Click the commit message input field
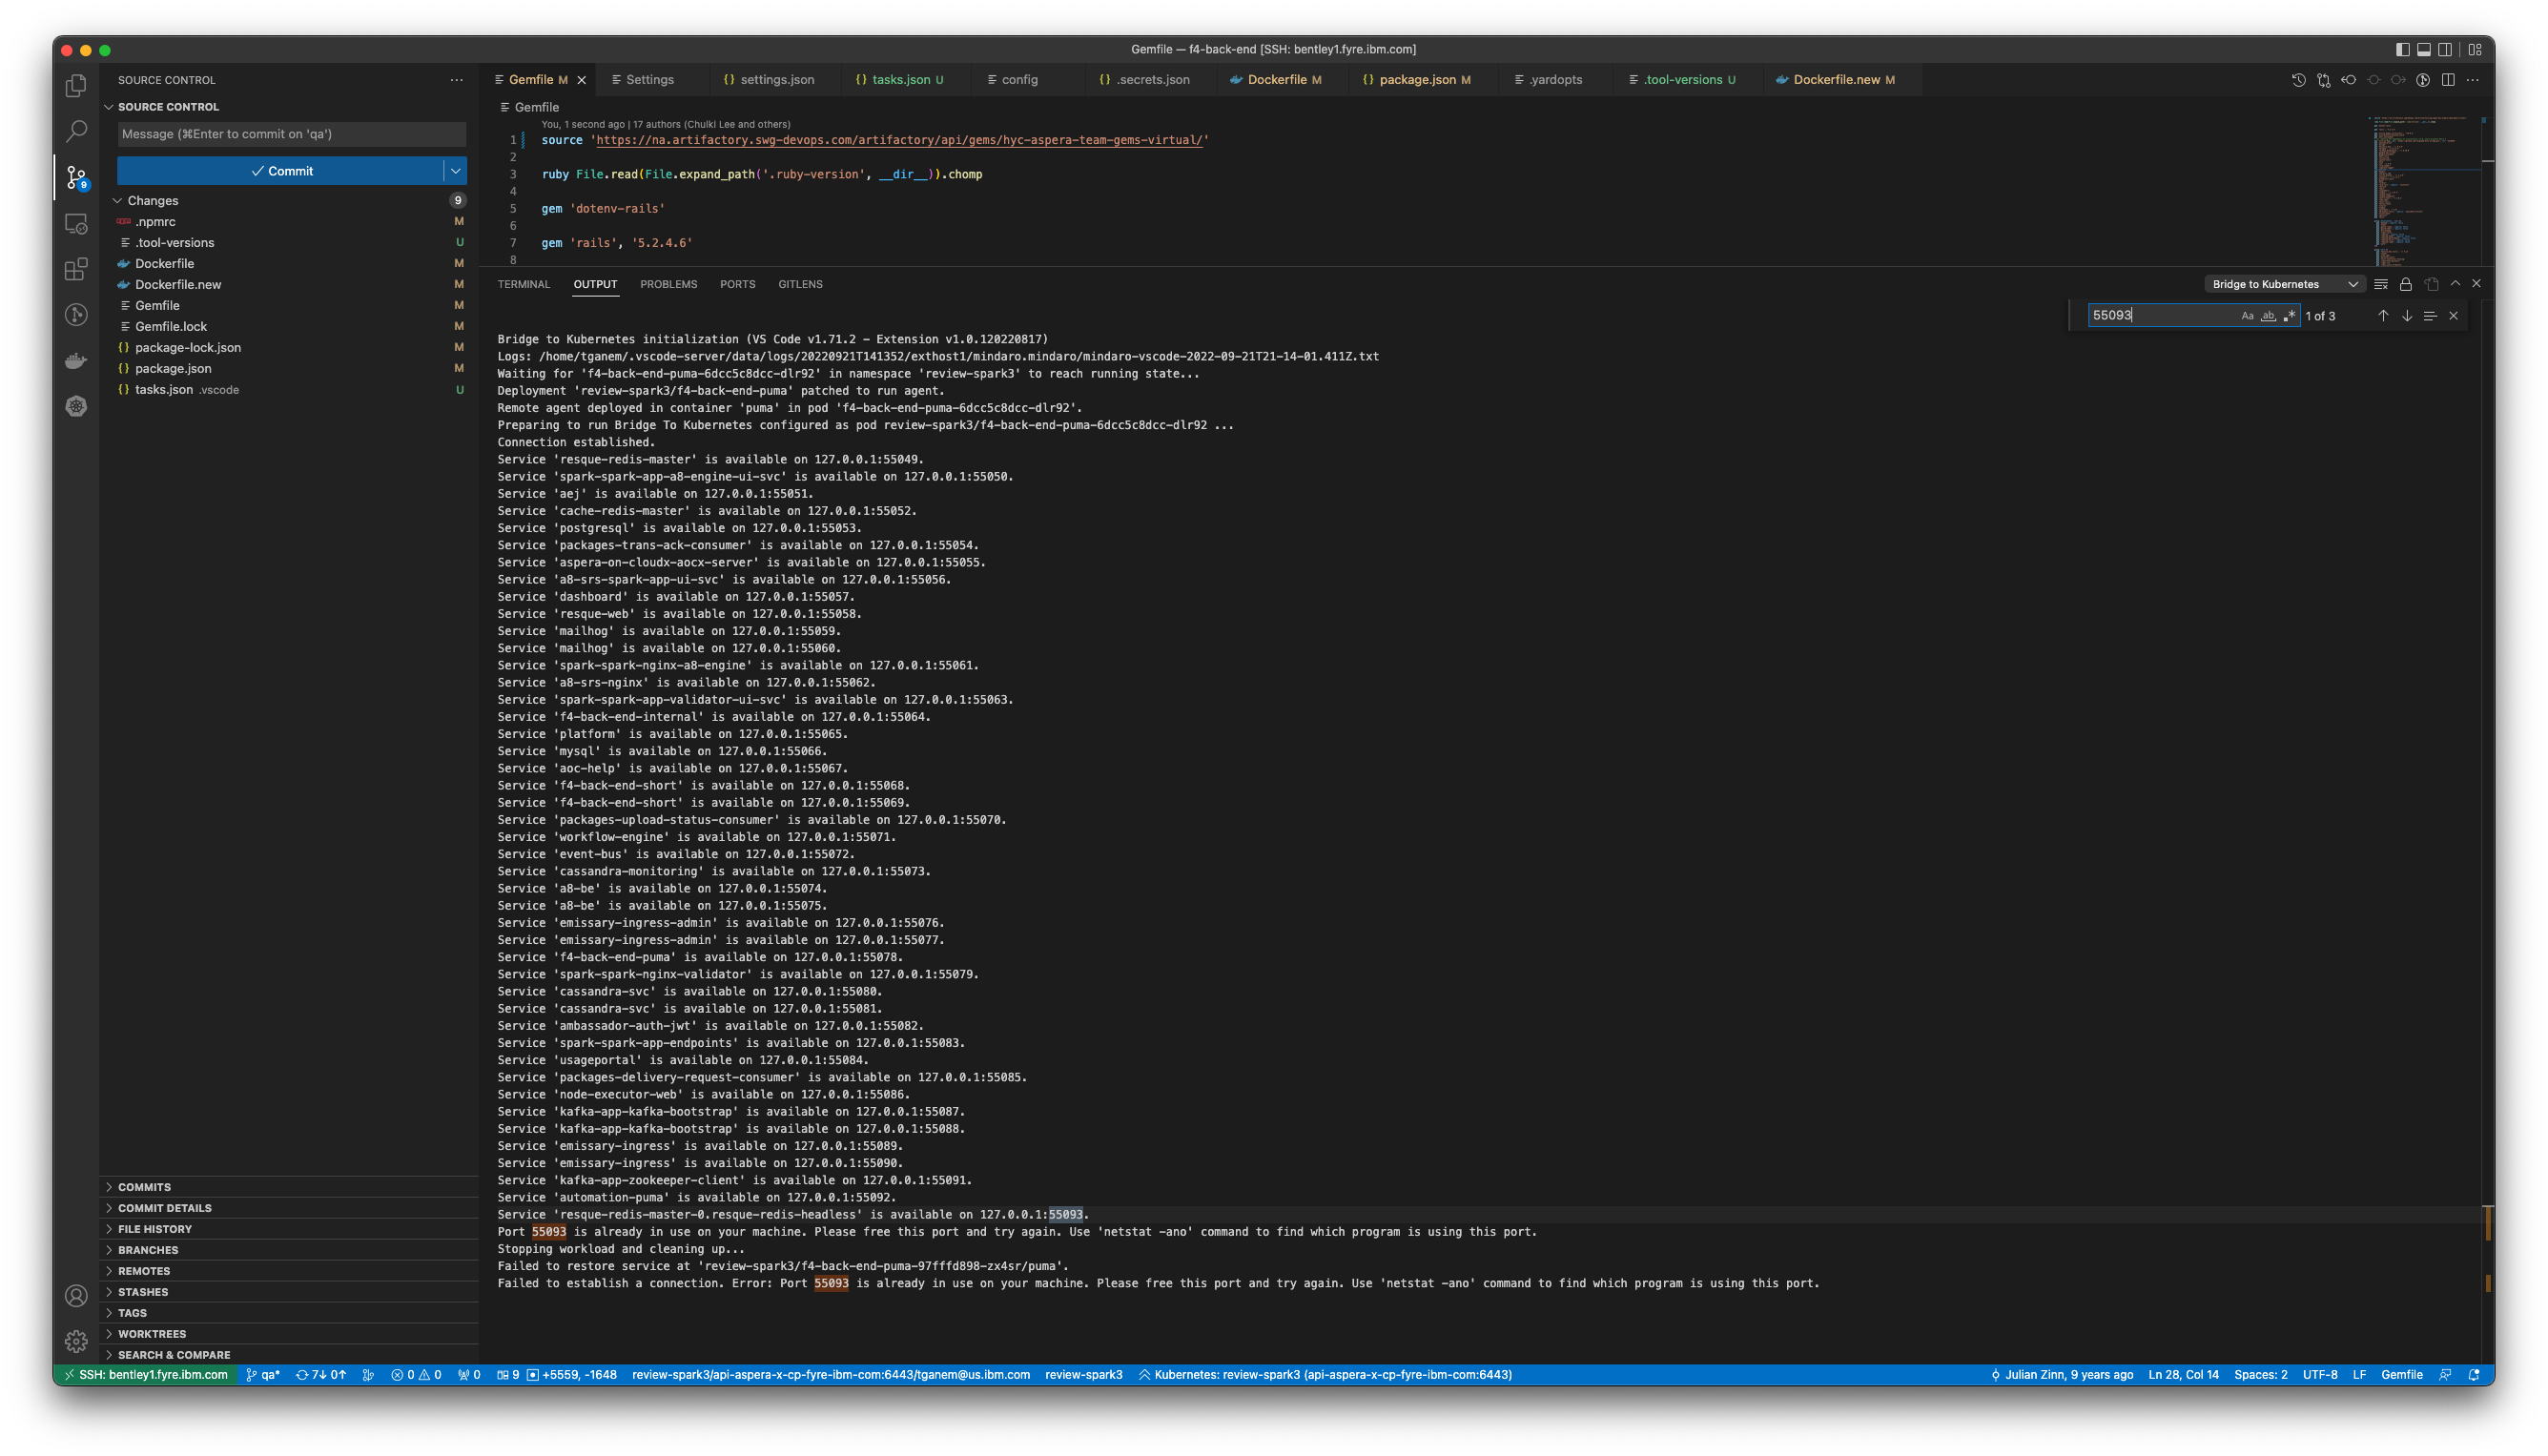Screen dimensions: 2548x1456 (x=291, y=134)
